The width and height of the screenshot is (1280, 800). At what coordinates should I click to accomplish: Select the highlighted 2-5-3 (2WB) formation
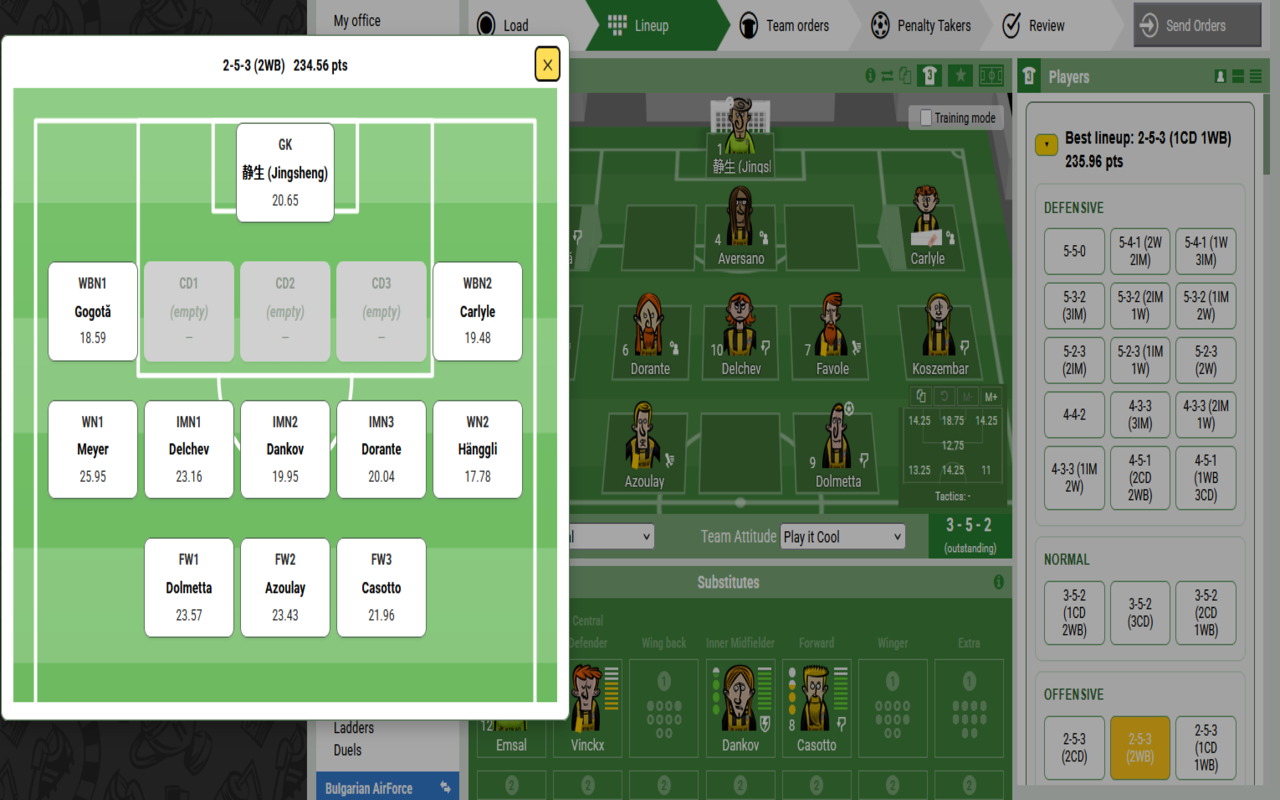[x=1140, y=748]
